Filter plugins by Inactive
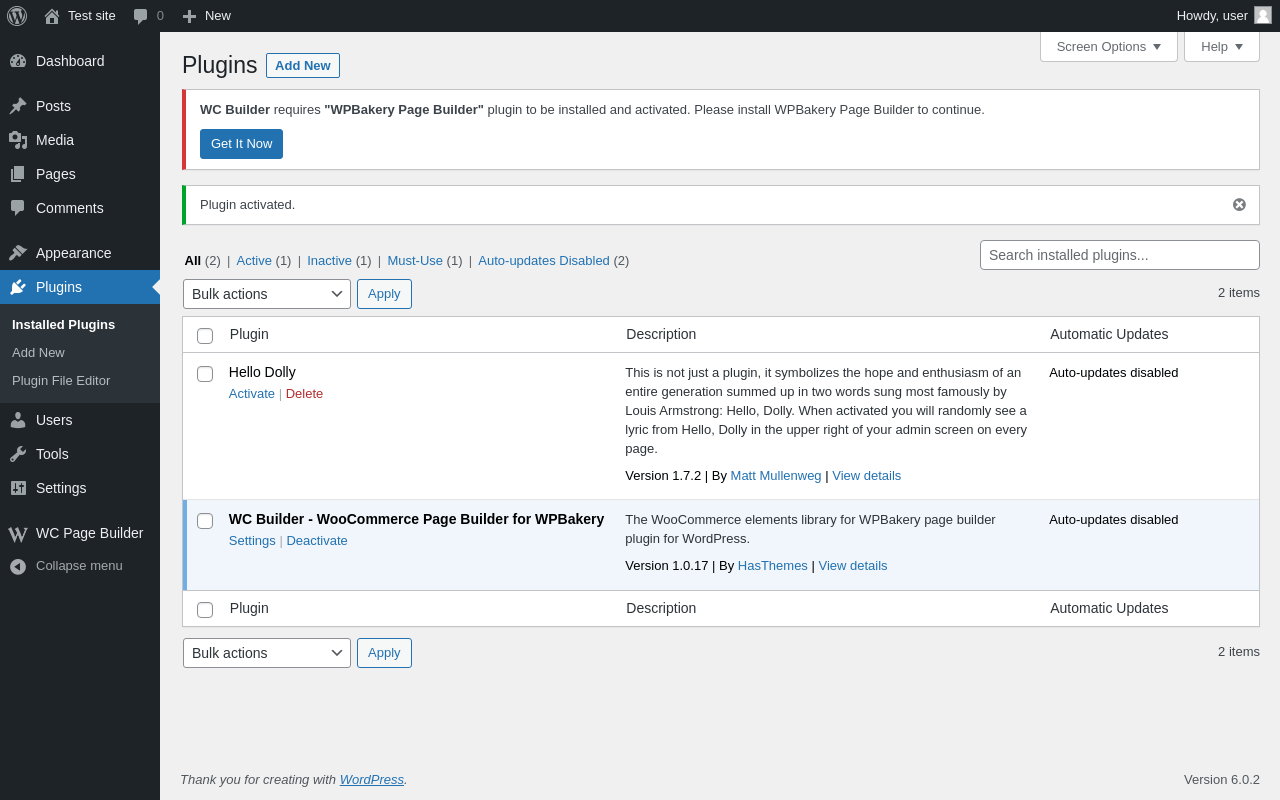 point(330,260)
